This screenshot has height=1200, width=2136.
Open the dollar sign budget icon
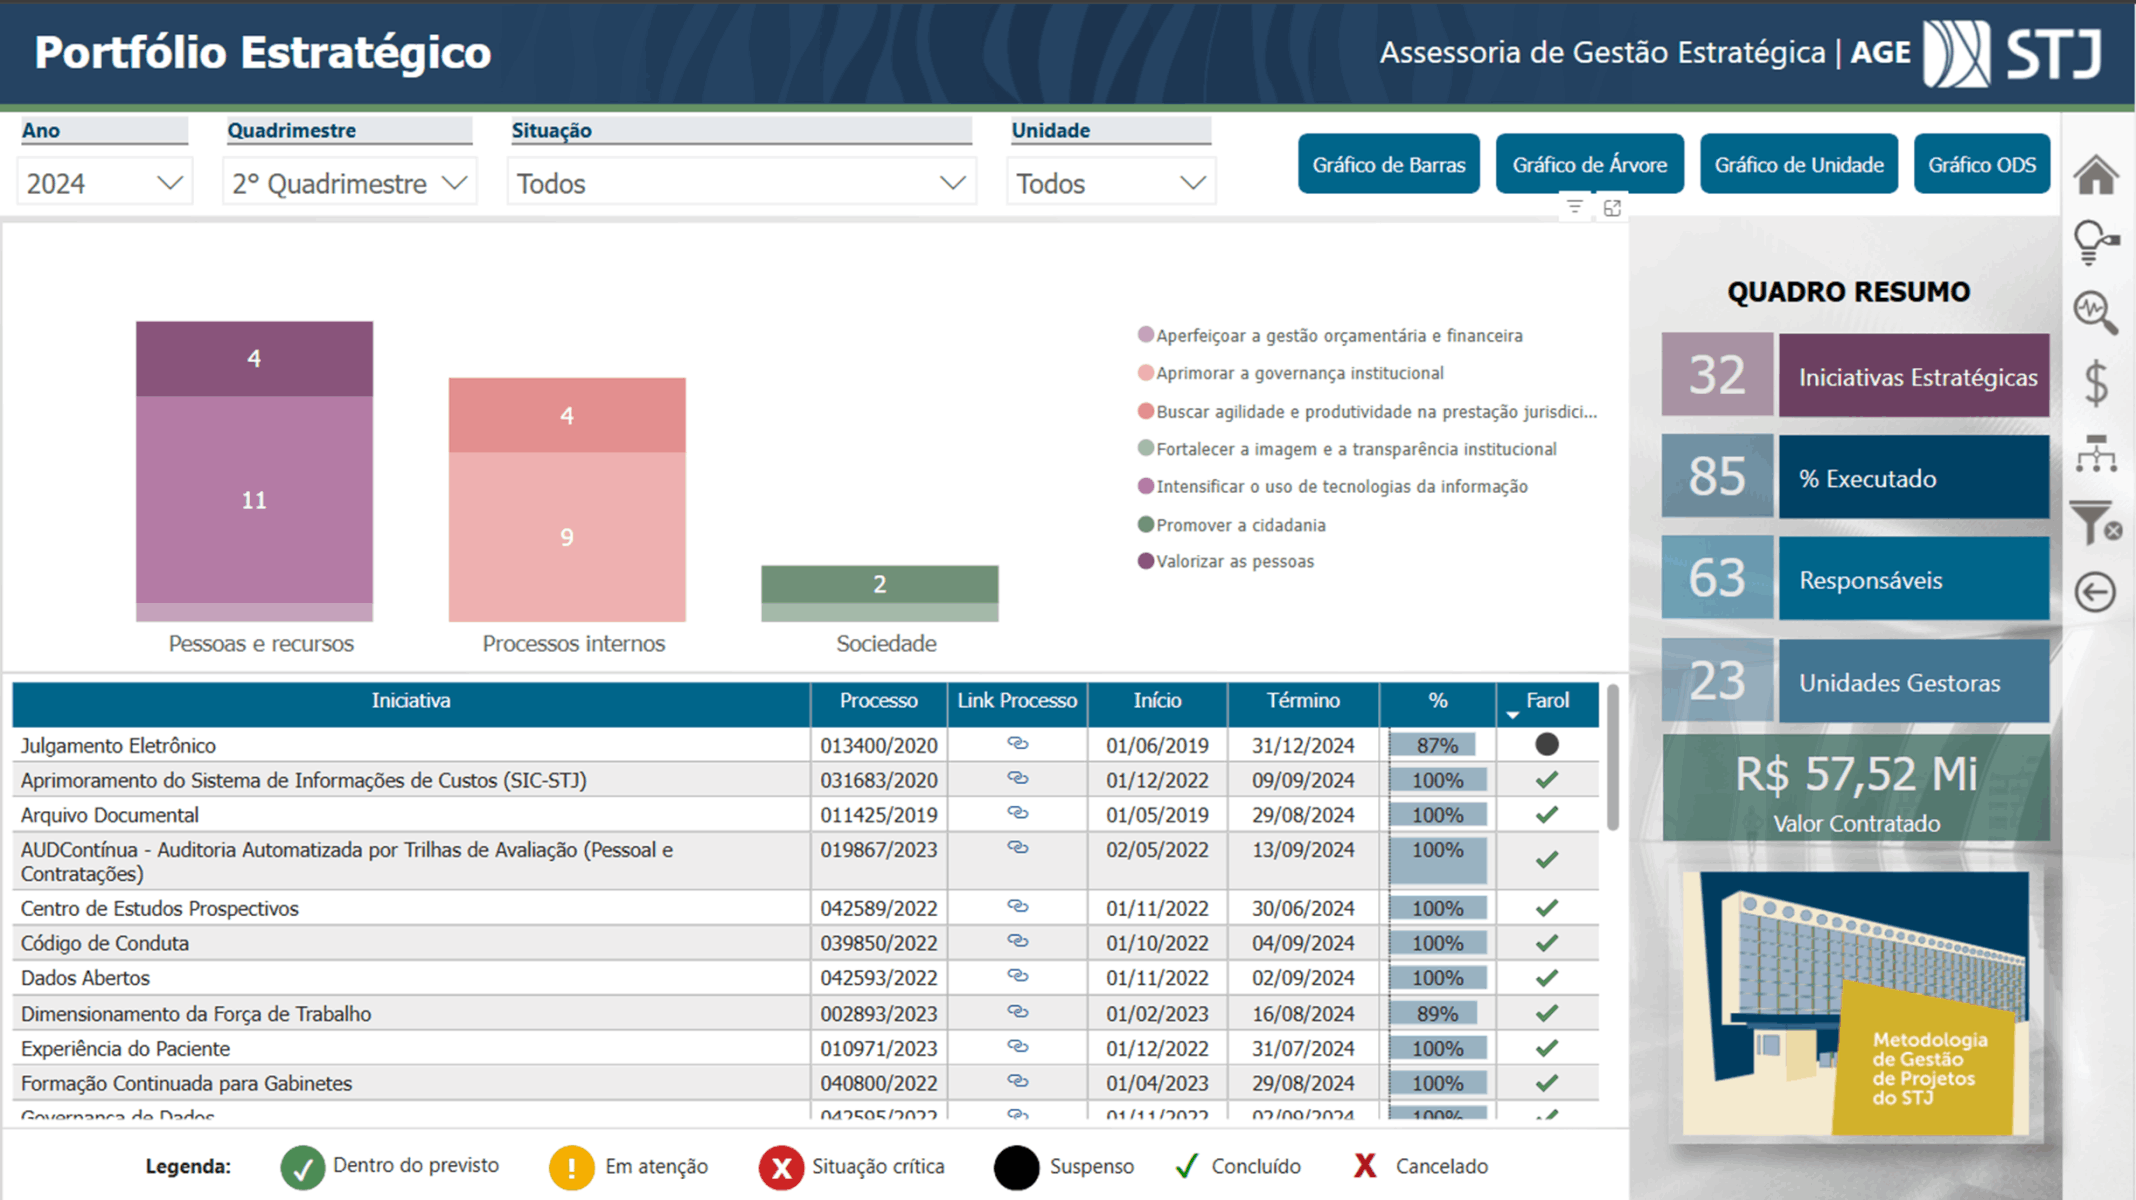(2096, 383)
